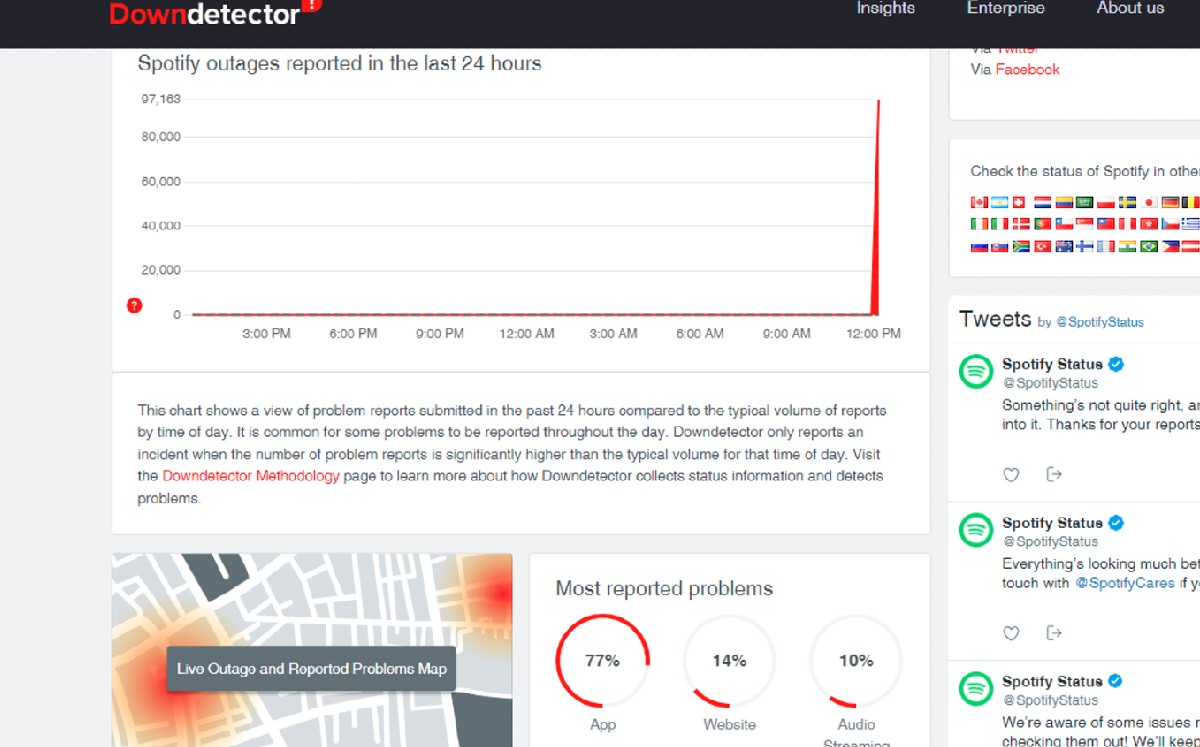Click the Denmark flag

click(1021, 224)
